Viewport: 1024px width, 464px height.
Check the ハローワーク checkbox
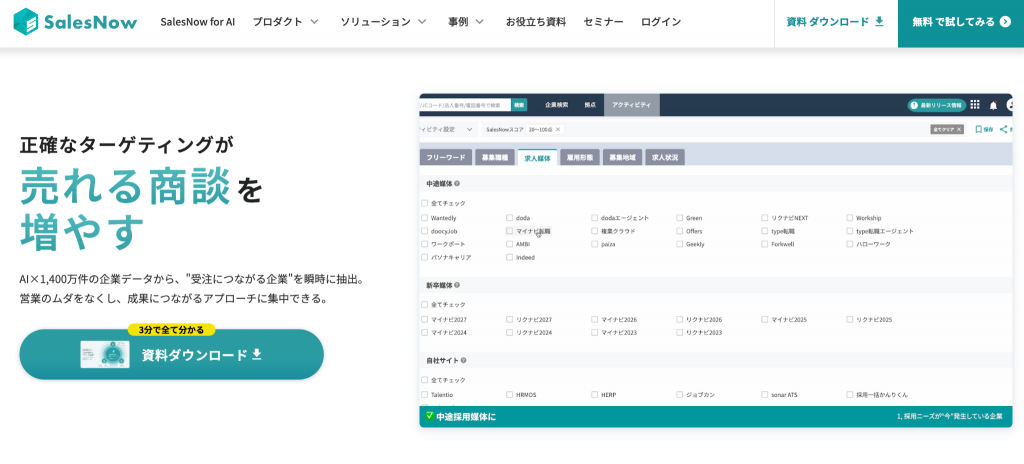pos(850,244)
